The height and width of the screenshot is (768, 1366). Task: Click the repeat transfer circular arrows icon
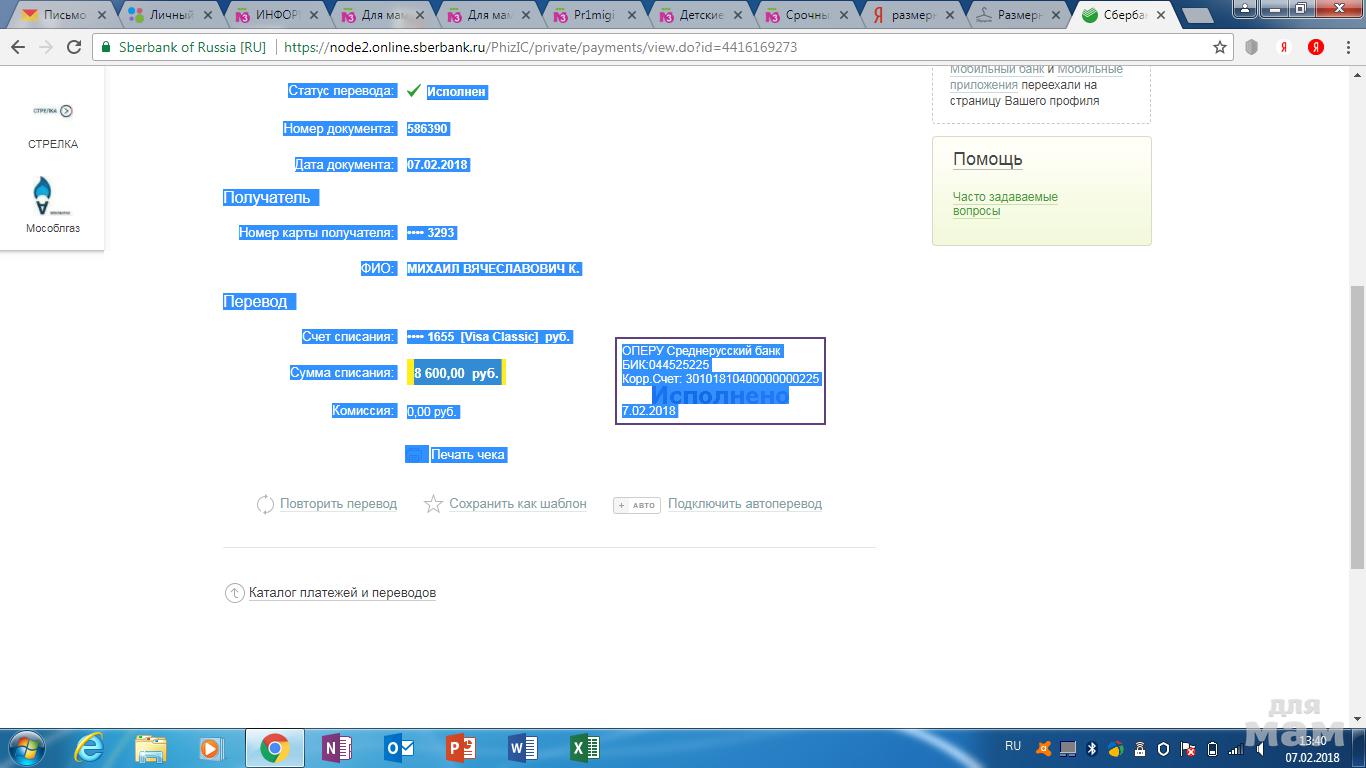[x=265, y=505]
